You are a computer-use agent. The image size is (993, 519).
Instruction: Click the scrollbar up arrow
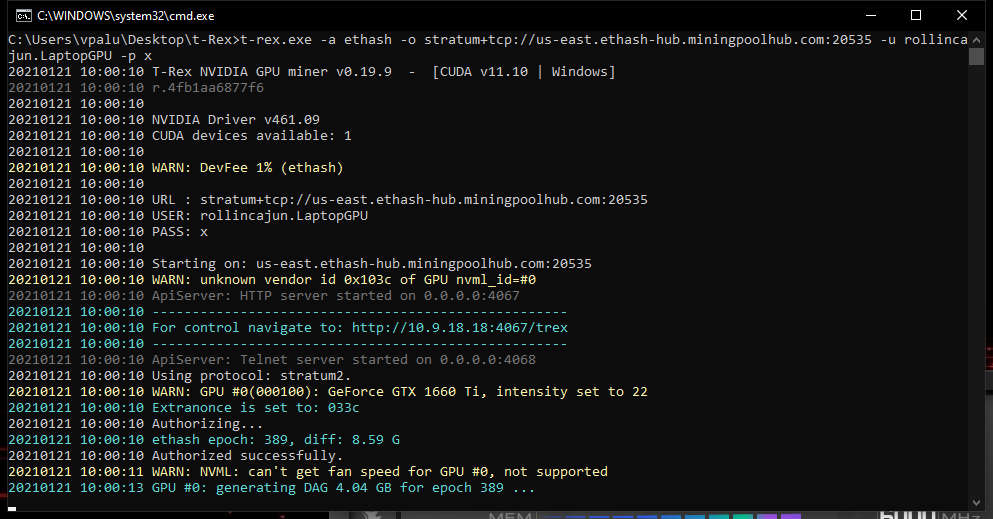(976, 38)
